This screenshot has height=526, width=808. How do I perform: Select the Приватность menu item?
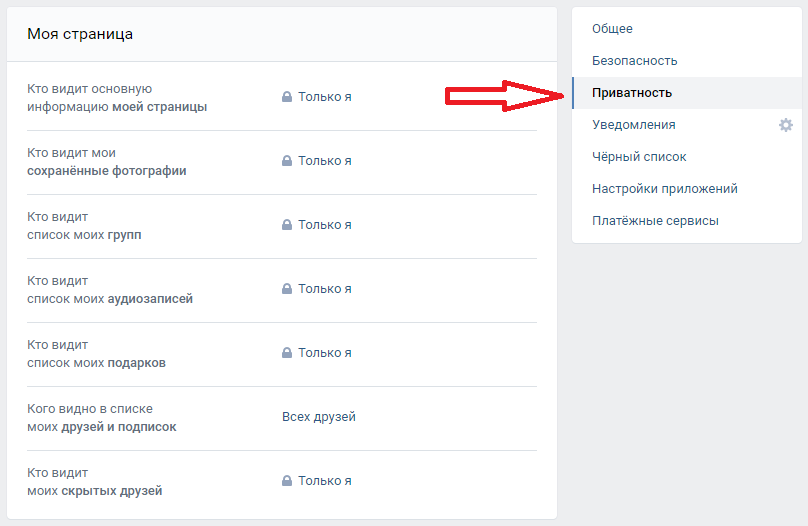coord(632,93)
